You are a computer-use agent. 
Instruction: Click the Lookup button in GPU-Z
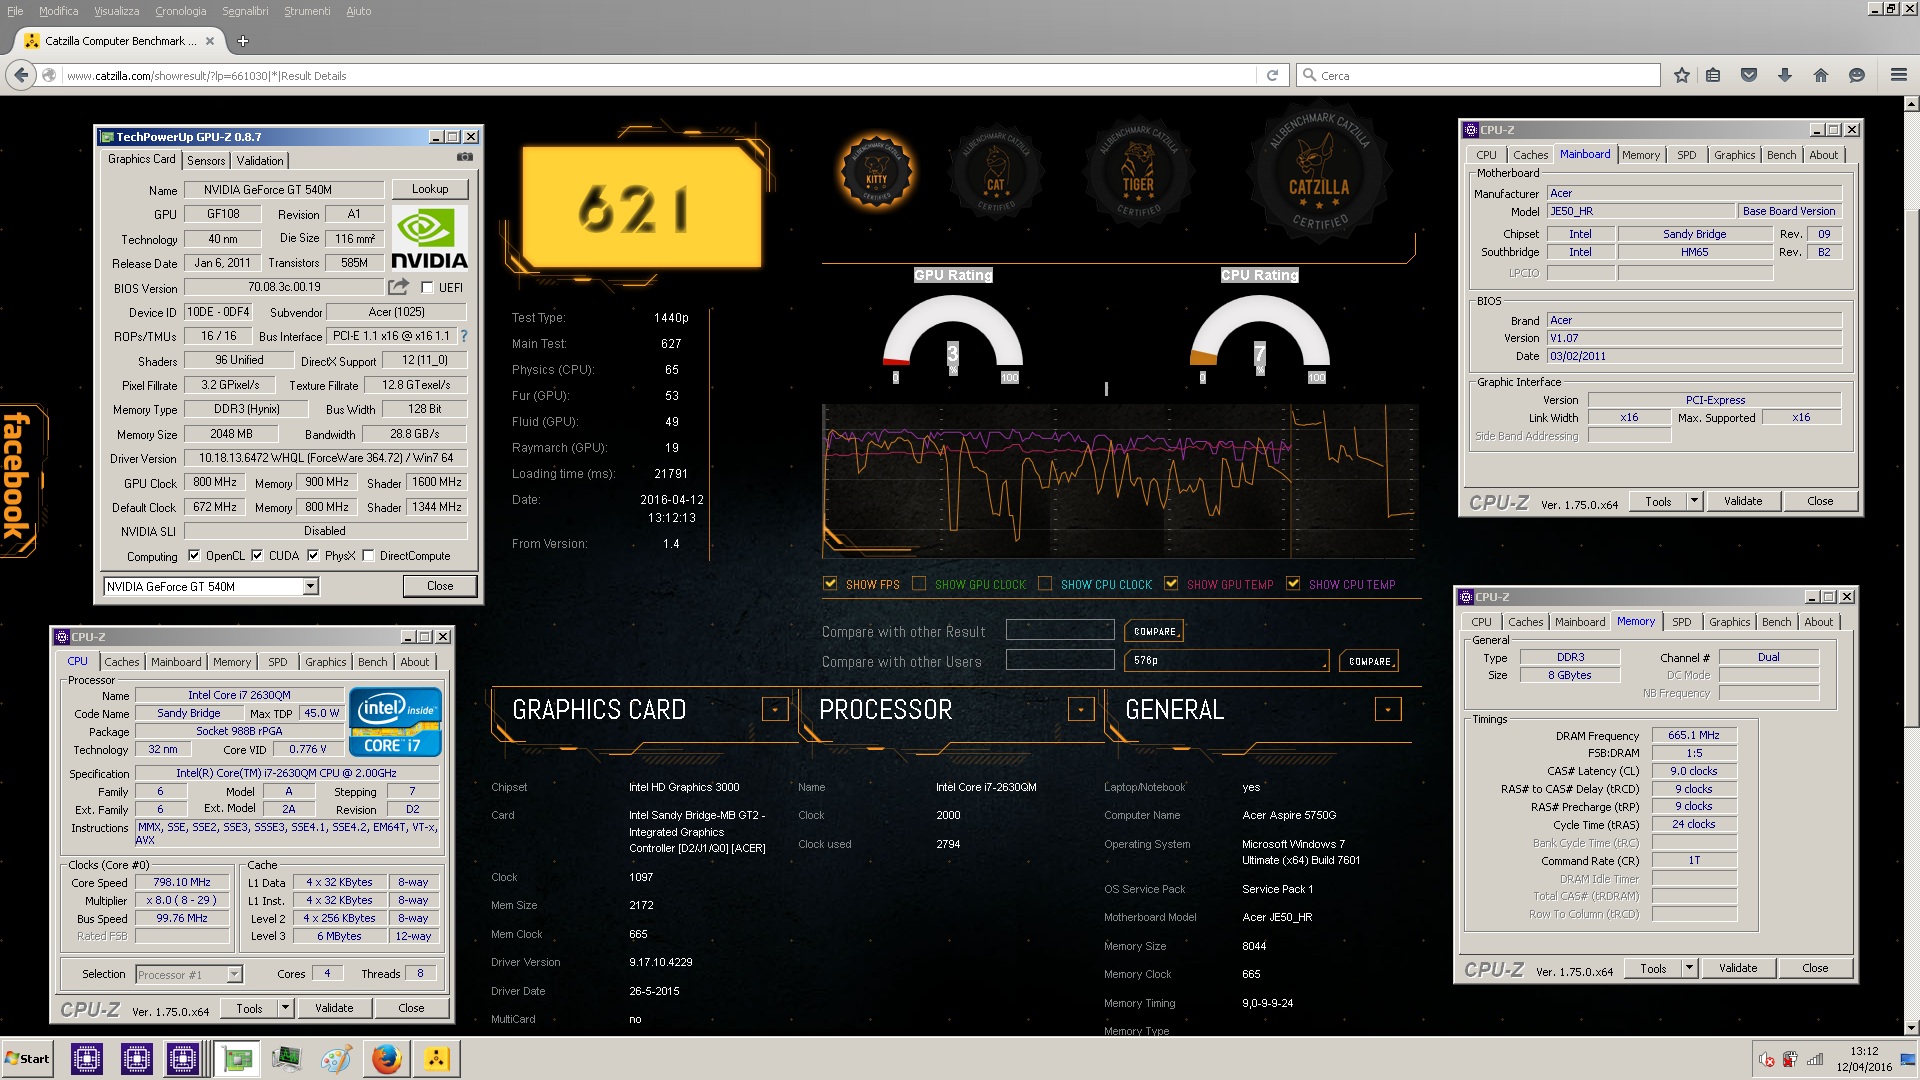(x=430, y=189)
